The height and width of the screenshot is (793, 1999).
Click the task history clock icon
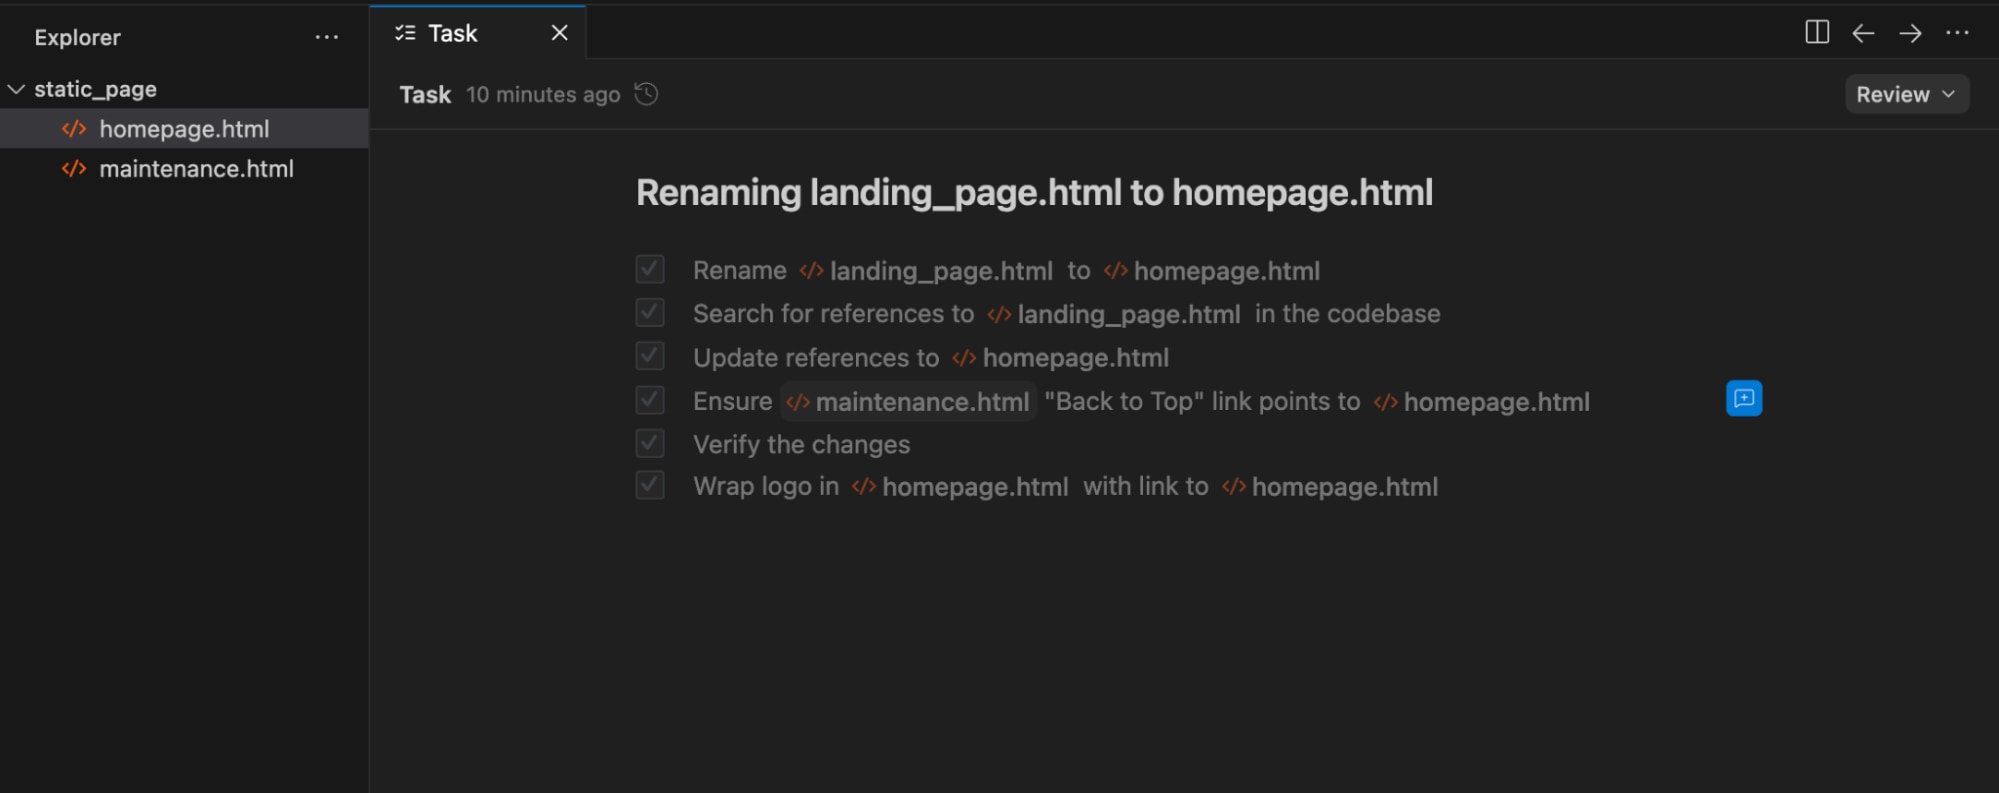click(x=647, y=94)
